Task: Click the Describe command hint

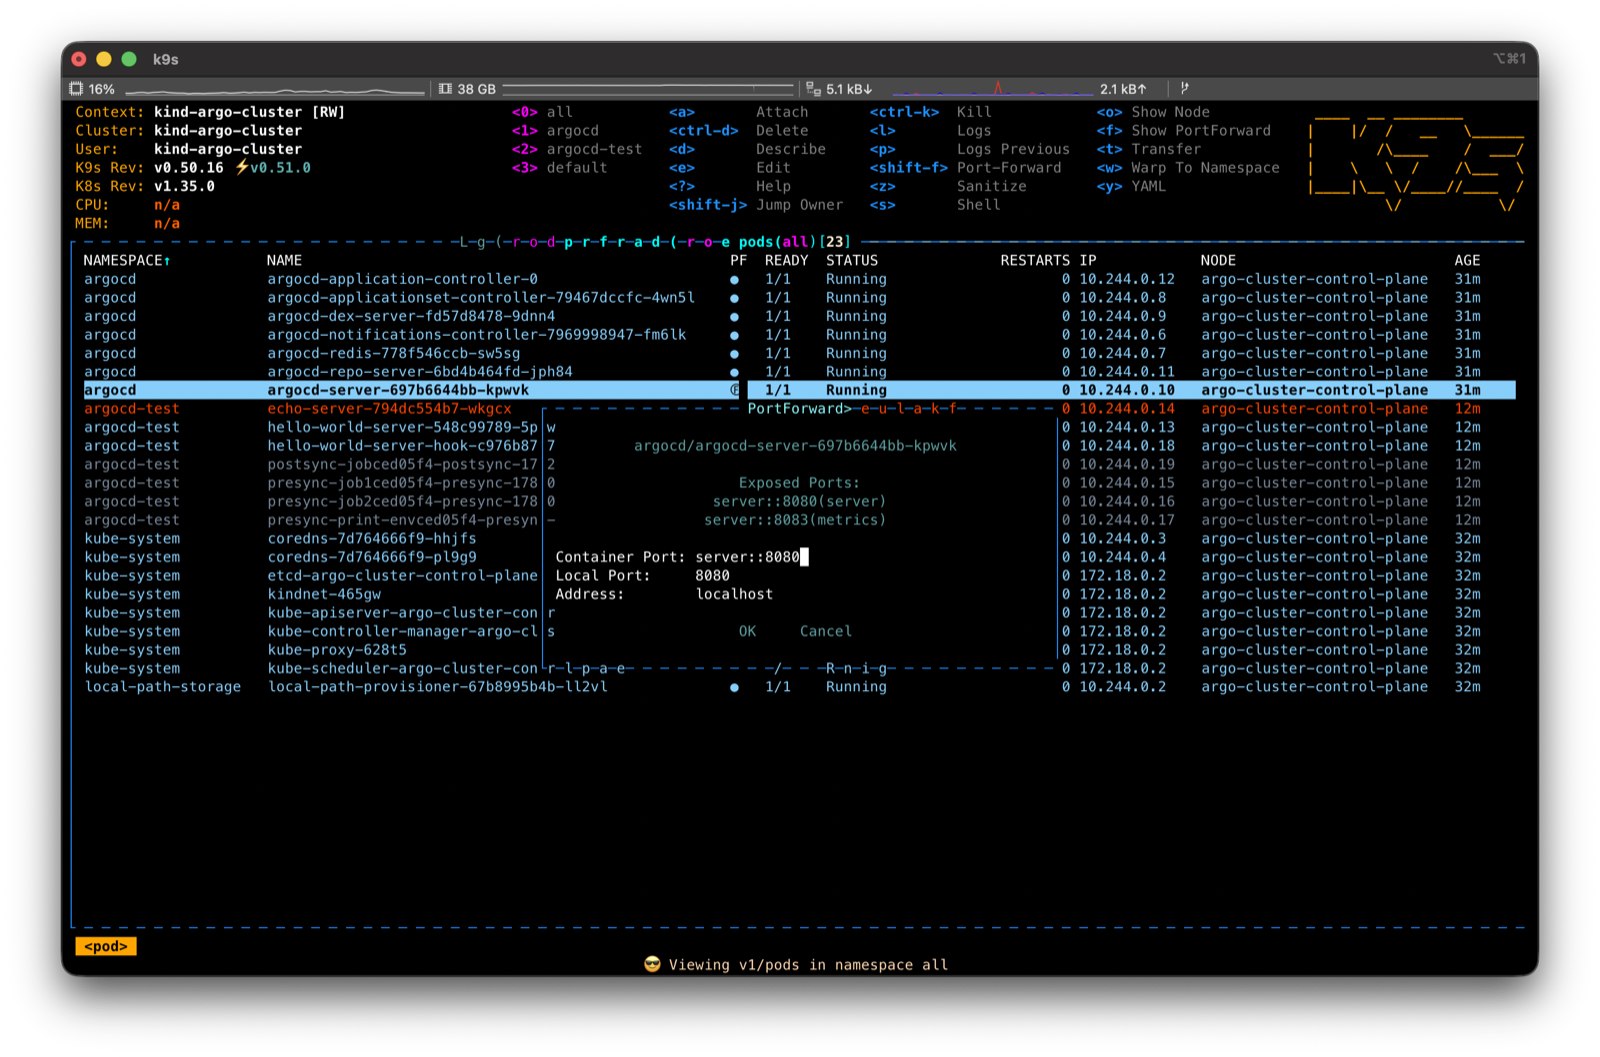Action: click(x=790, y=149)
